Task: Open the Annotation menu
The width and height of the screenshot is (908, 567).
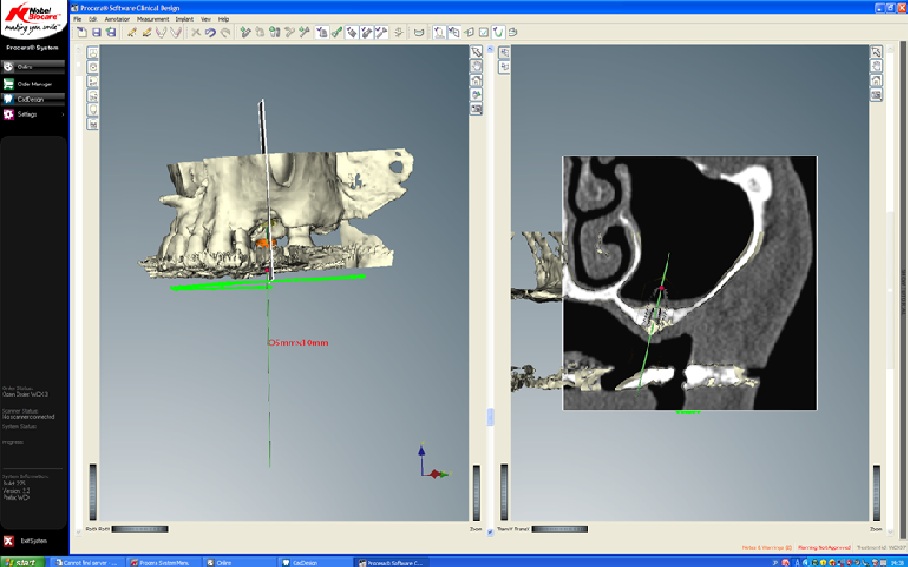Action: coord(118,19)
